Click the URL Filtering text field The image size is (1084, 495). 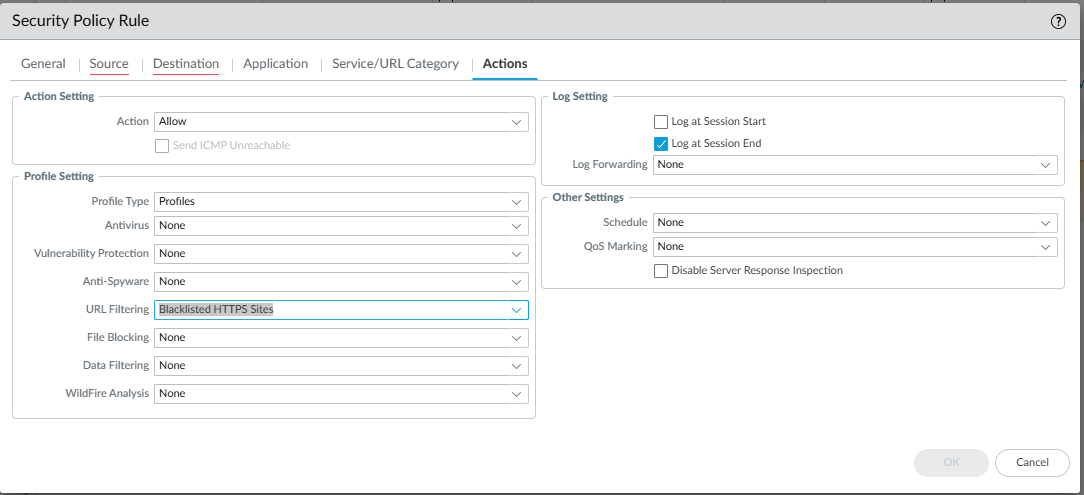(330, 310)
